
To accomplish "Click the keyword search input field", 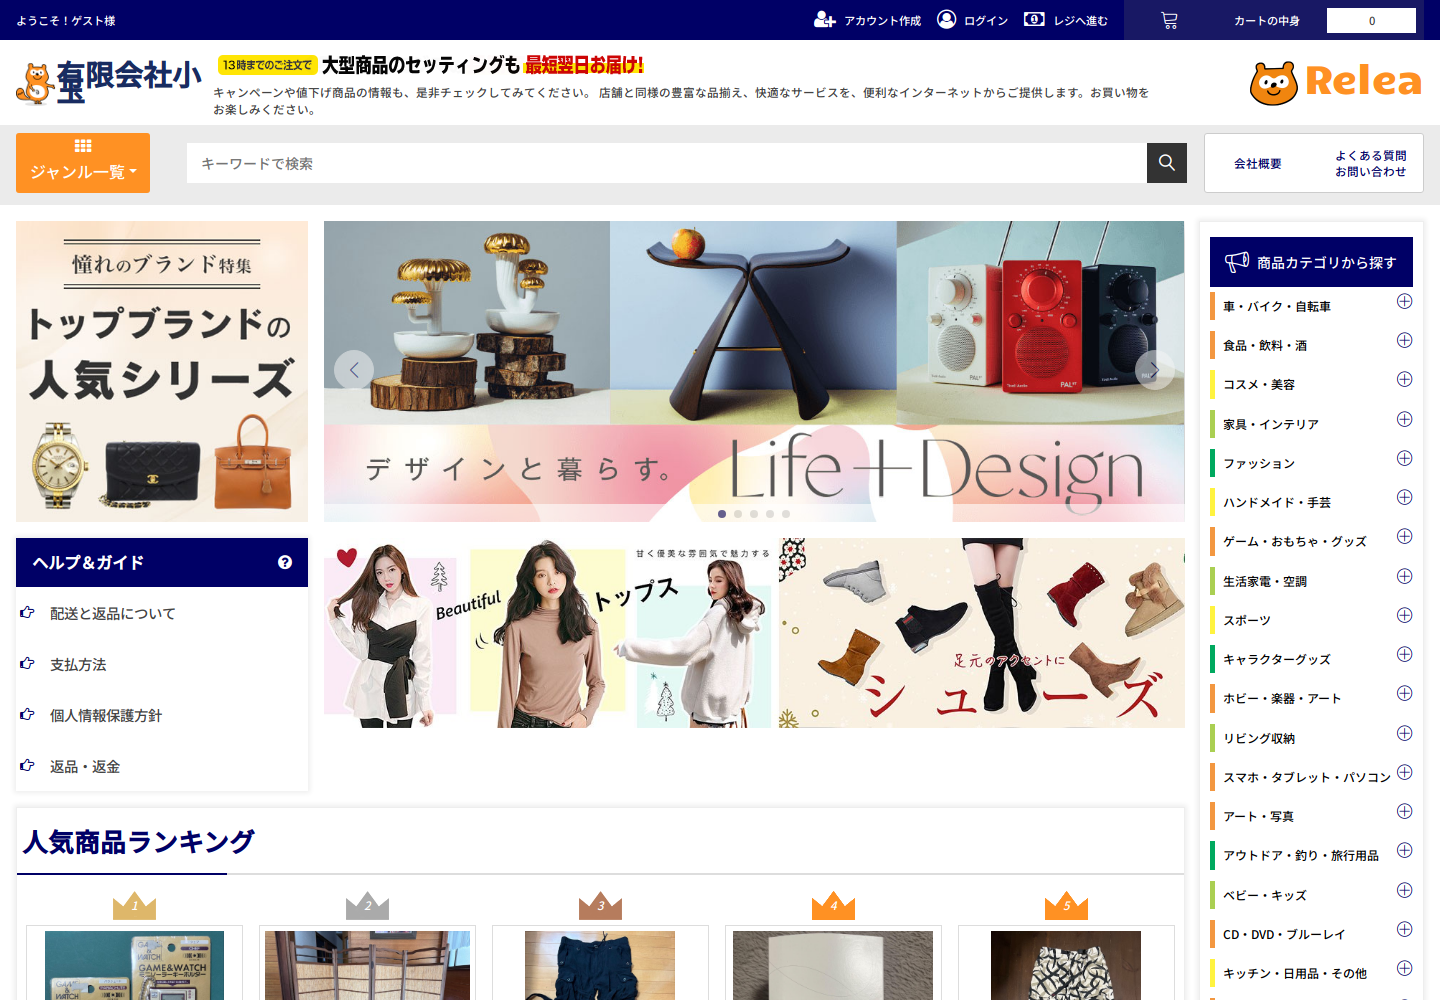I will tap(667, 163).
